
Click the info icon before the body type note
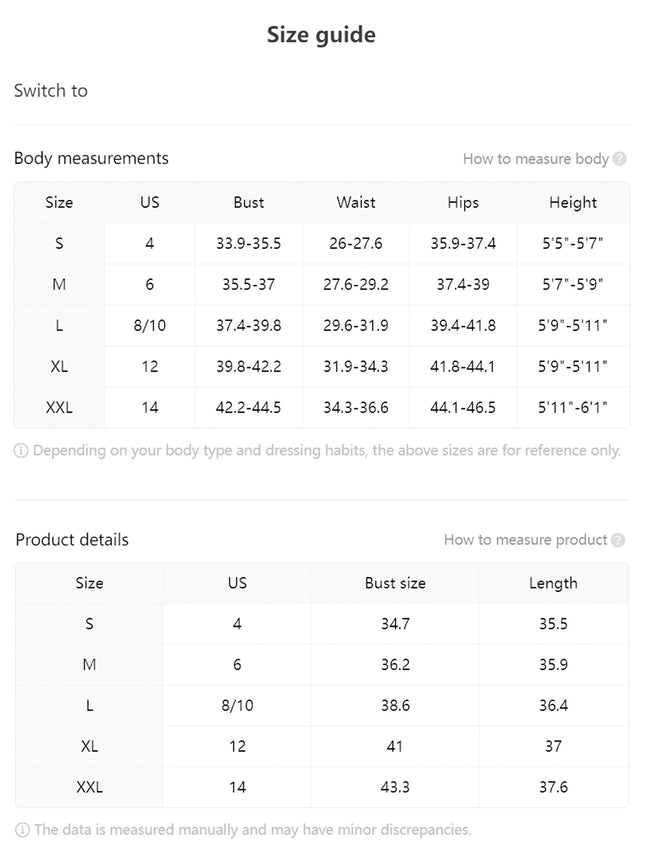21,451
